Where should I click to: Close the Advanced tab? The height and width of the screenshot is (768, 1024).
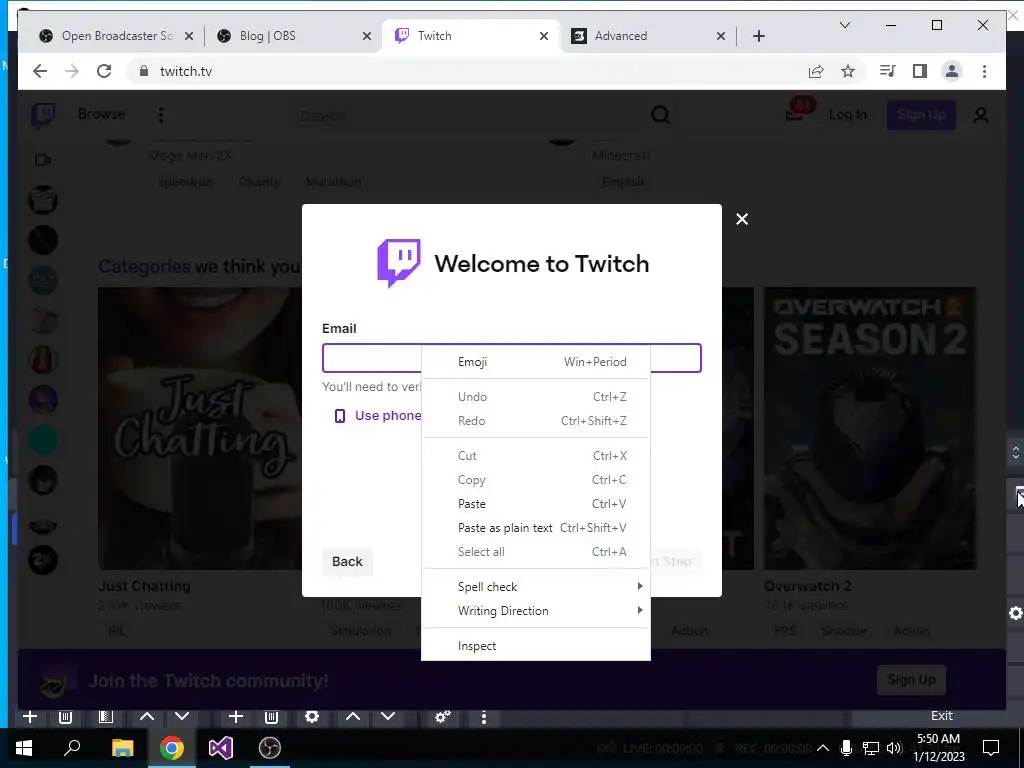pyautogui.click(x=721, y=36)
